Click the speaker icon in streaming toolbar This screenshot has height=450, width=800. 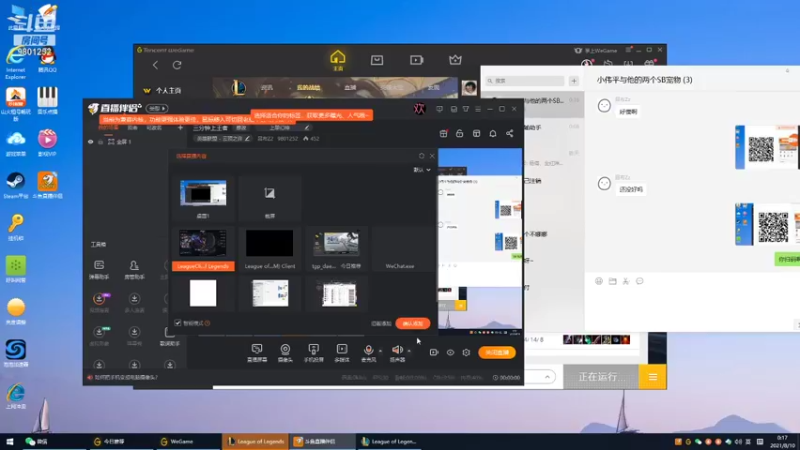click(x=397, y=352)
